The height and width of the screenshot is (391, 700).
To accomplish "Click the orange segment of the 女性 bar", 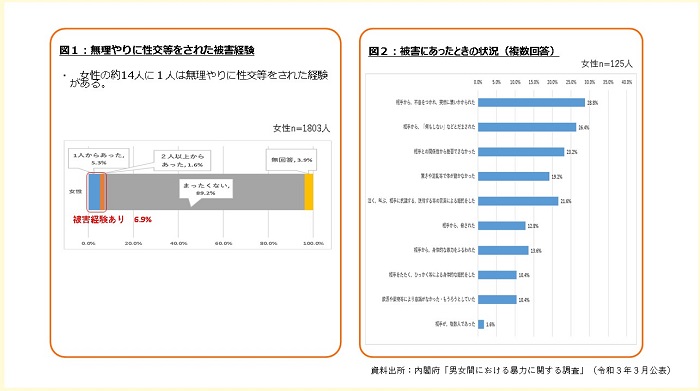I will pyautogui.click(x=102, y=192).
